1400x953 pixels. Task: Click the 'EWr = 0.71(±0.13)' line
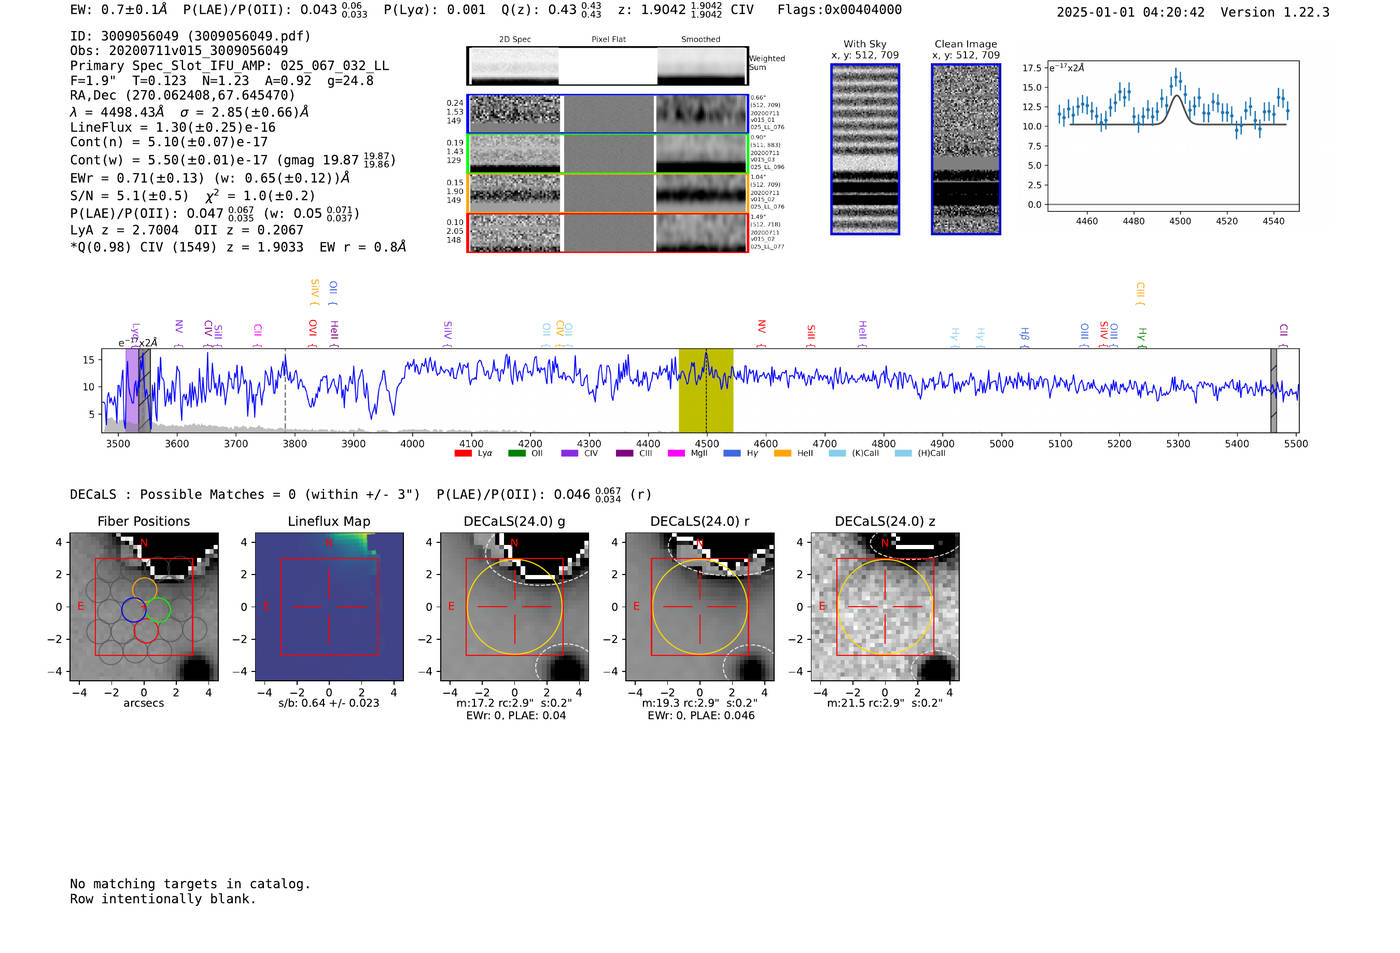pyautogui.click(x=210, y=179)
